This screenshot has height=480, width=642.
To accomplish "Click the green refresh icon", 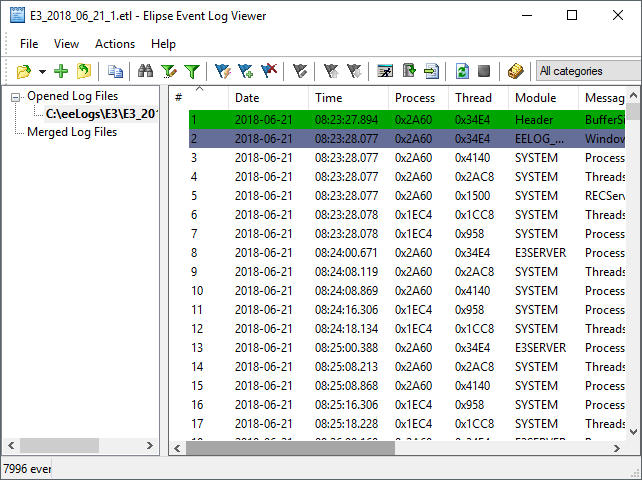I will [462, 71].
